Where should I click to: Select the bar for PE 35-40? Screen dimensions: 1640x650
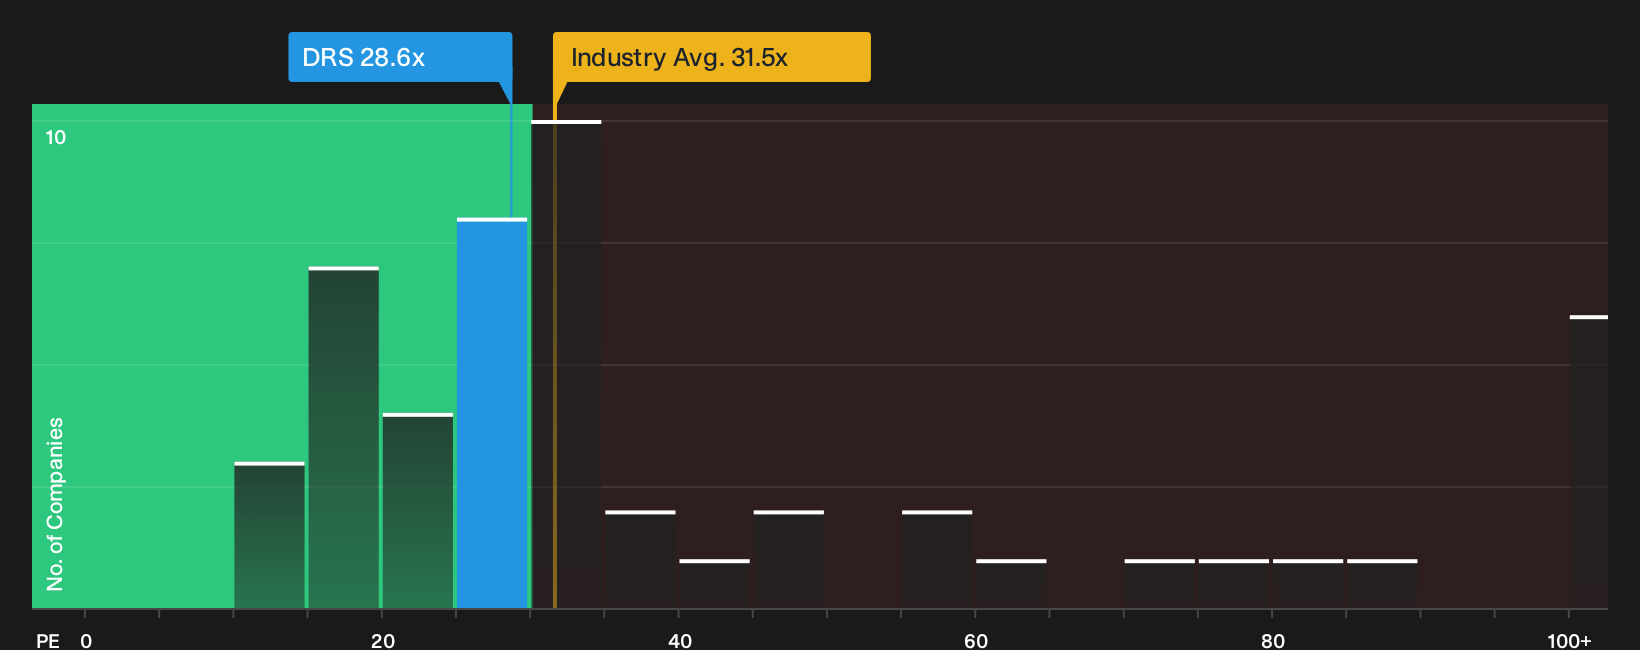[x=640, y=559]
